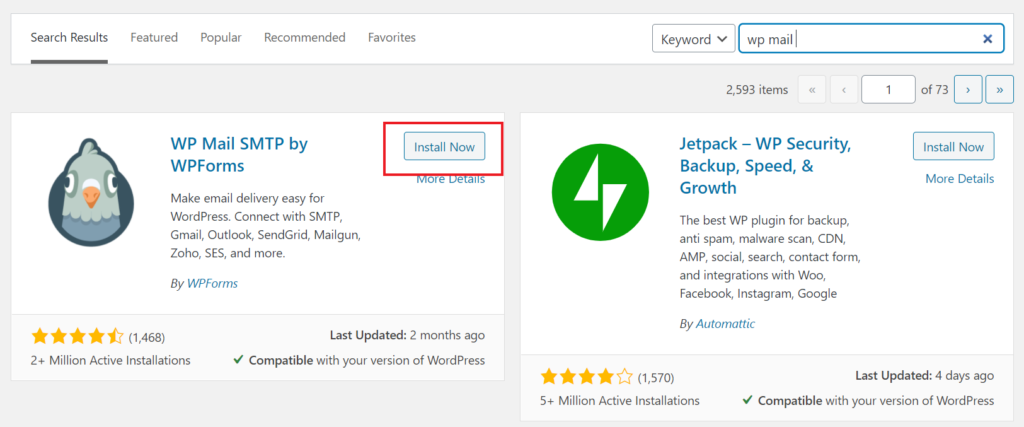Click Jetpack compatibility checkmark text

tap(869, 400)
